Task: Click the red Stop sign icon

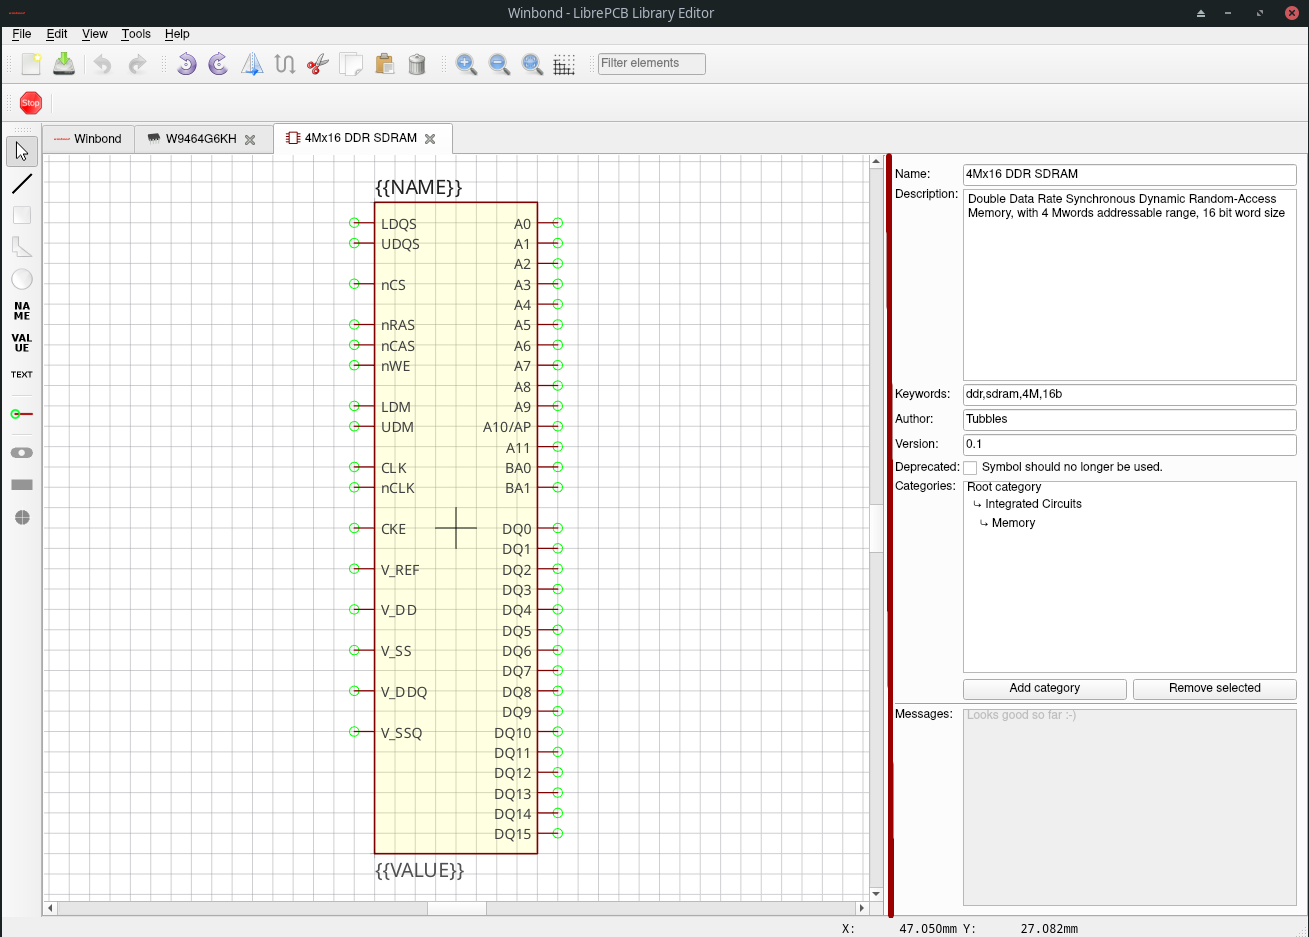Action: click(30, 102)
